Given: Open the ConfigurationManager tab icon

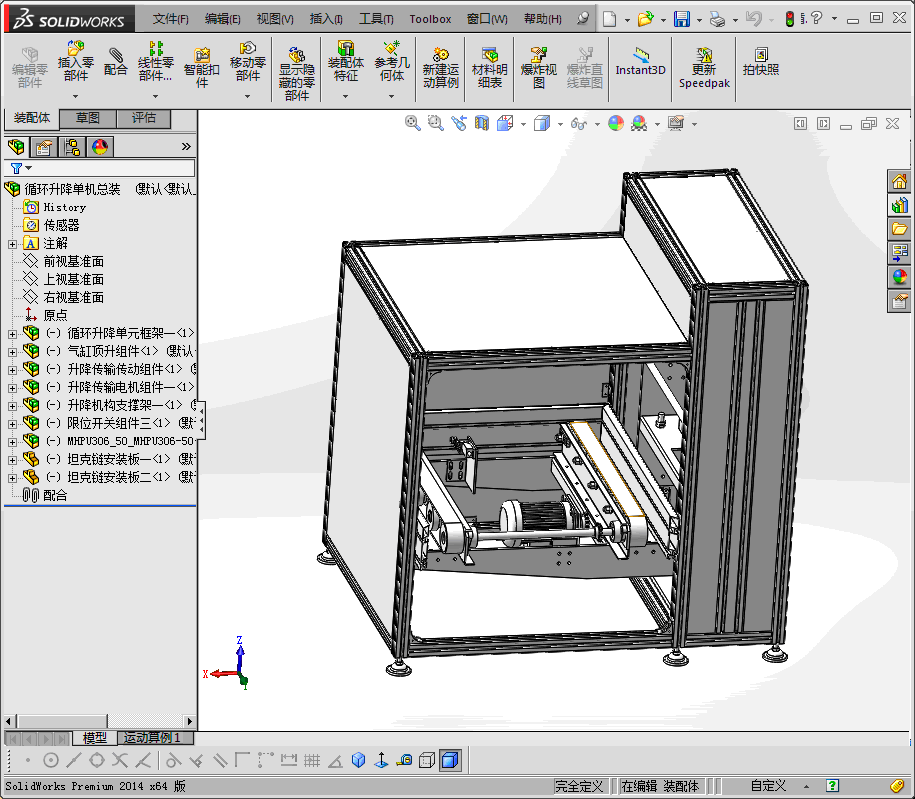Looking at the screenshot, I should click(x=72, y=147).
